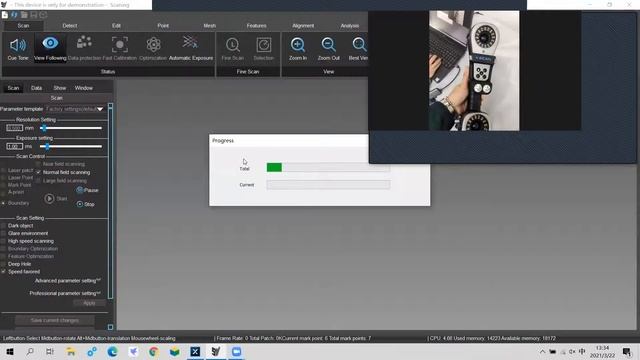Viewport: 640px width, 360px height.
Task: Switch to the Window side panel tab
Action: [84, 88]
